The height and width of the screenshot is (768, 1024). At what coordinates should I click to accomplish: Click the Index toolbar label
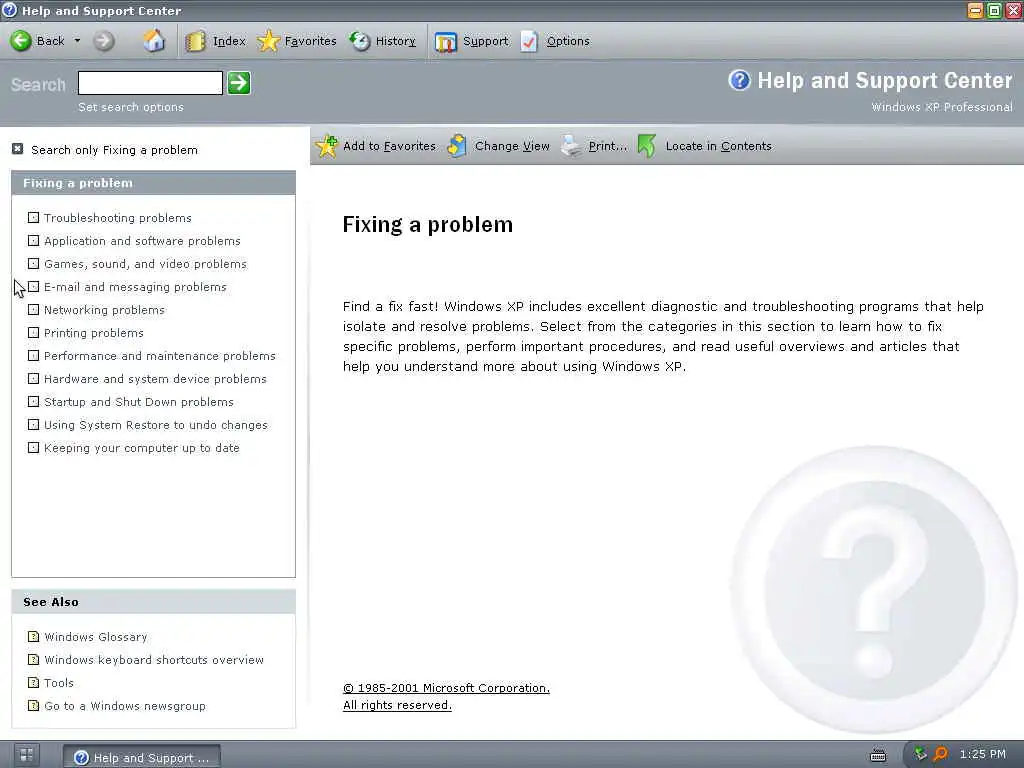229,41
